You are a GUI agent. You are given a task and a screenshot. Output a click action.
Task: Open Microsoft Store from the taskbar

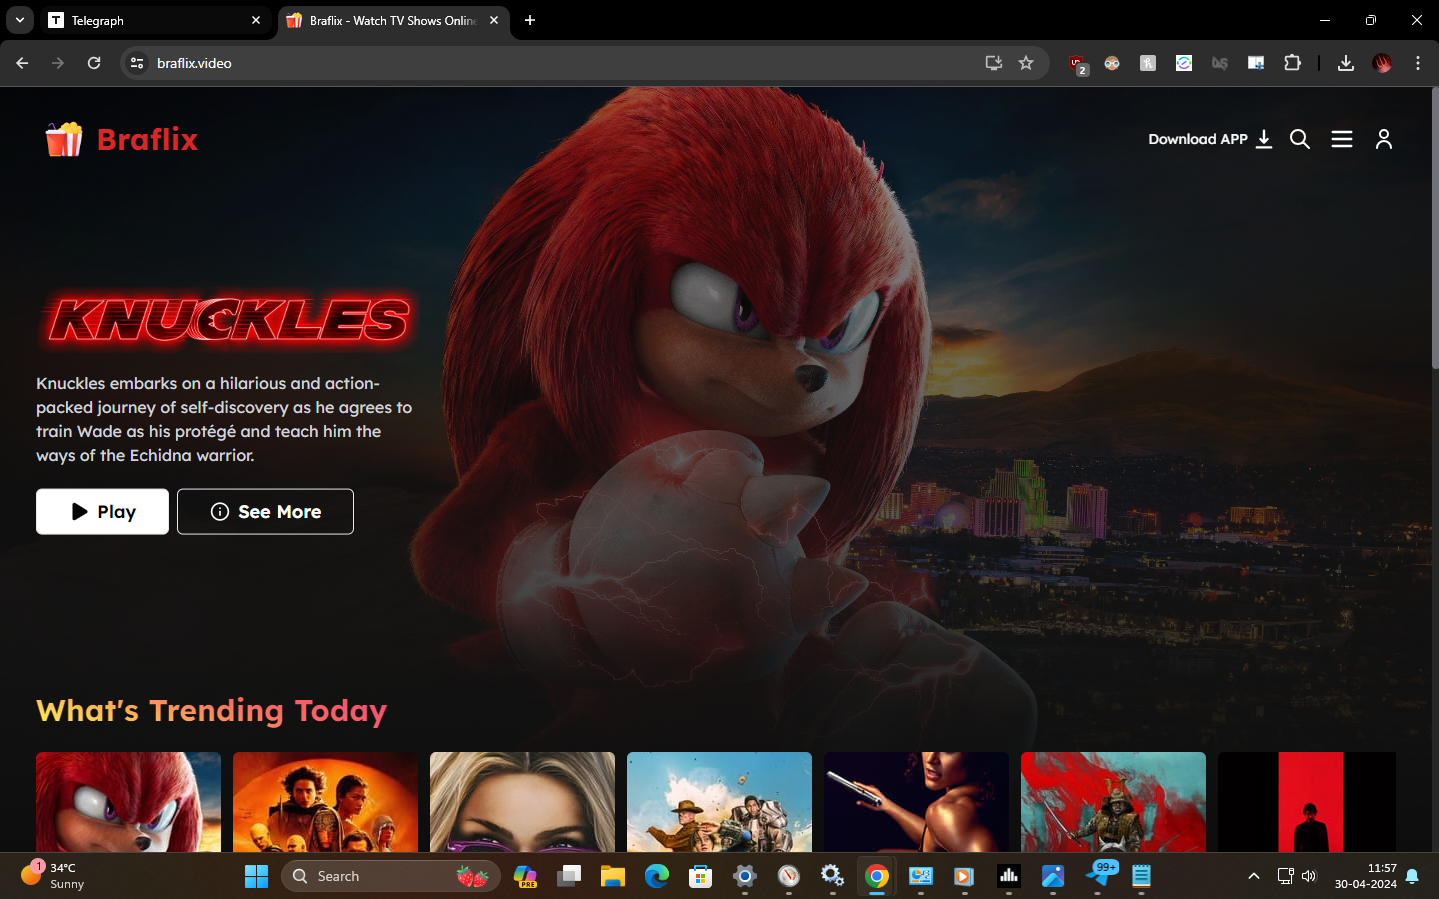point(701,876)
